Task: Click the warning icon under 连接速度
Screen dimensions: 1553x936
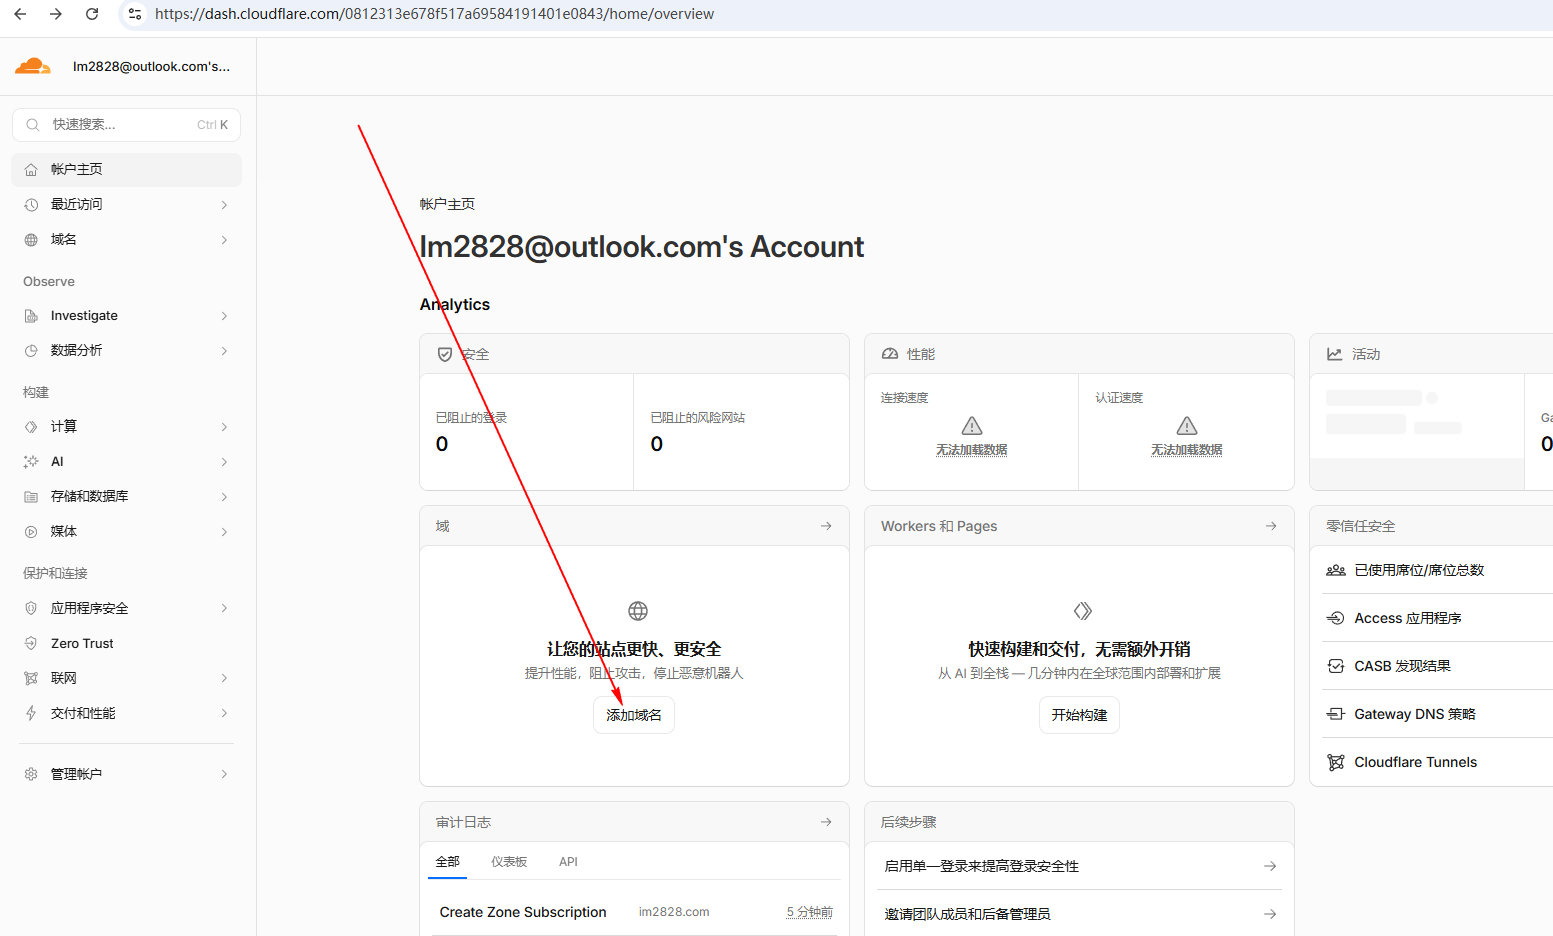Action: tap(972, 426)
